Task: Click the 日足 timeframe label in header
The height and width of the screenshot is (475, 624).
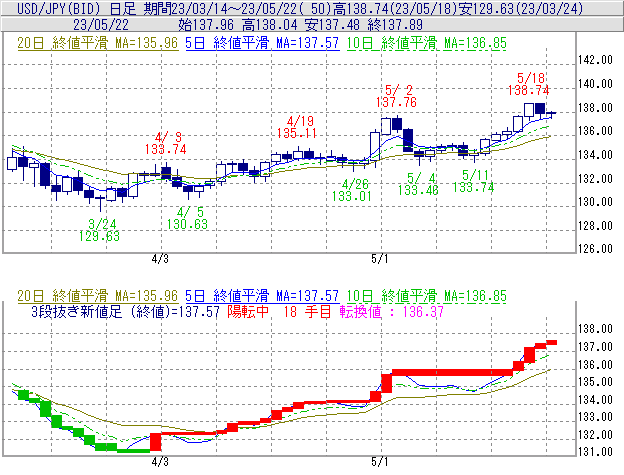Action: coord(122,8)
